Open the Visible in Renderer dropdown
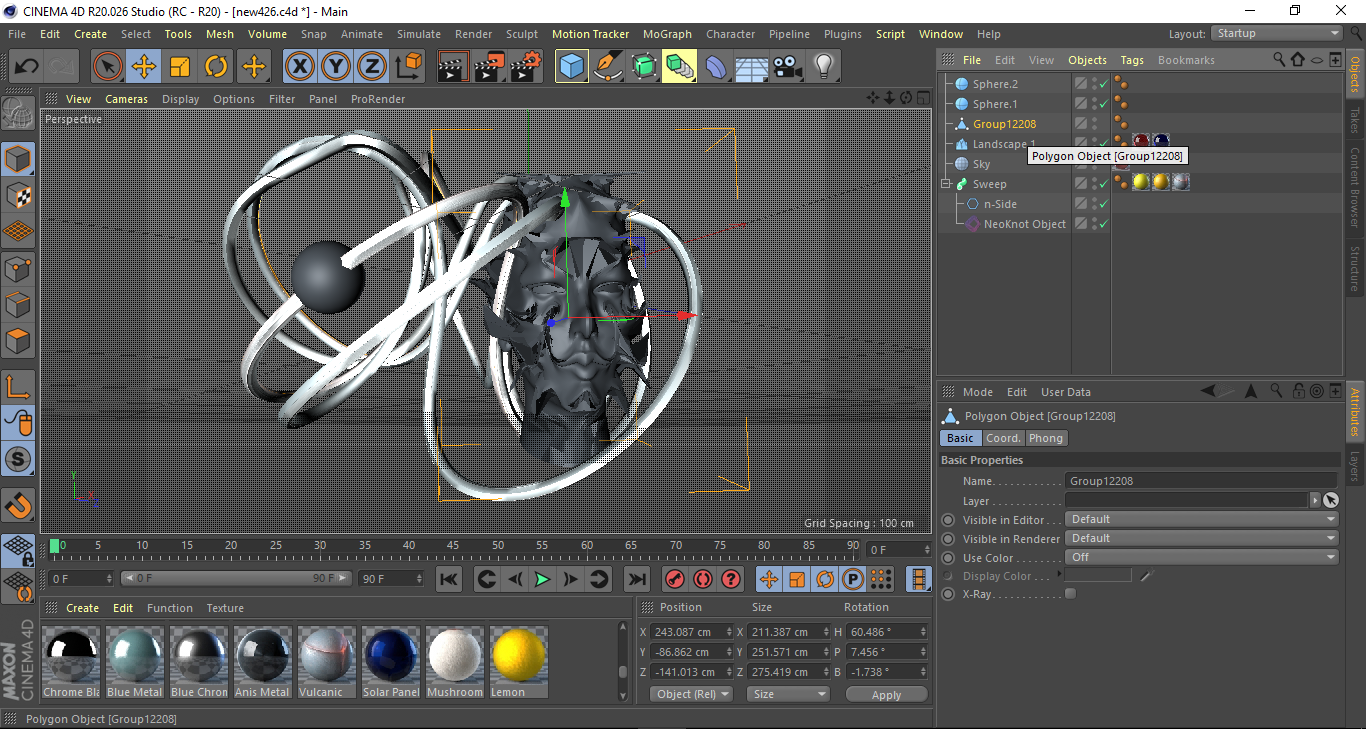 [x=1201, y=539]
